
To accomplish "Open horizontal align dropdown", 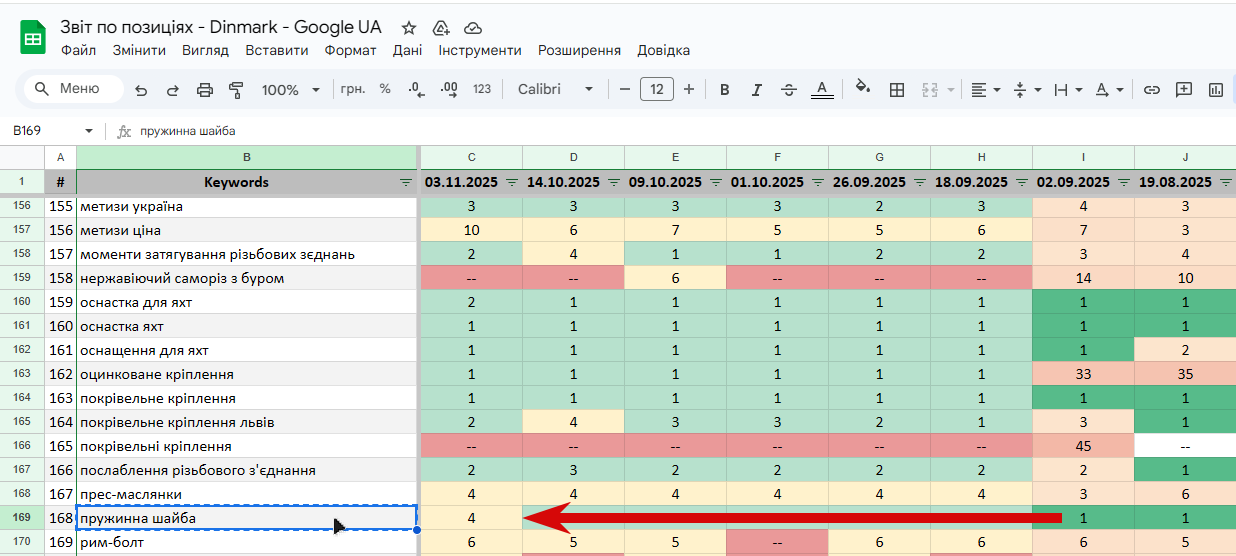I will tap(986, 90).
